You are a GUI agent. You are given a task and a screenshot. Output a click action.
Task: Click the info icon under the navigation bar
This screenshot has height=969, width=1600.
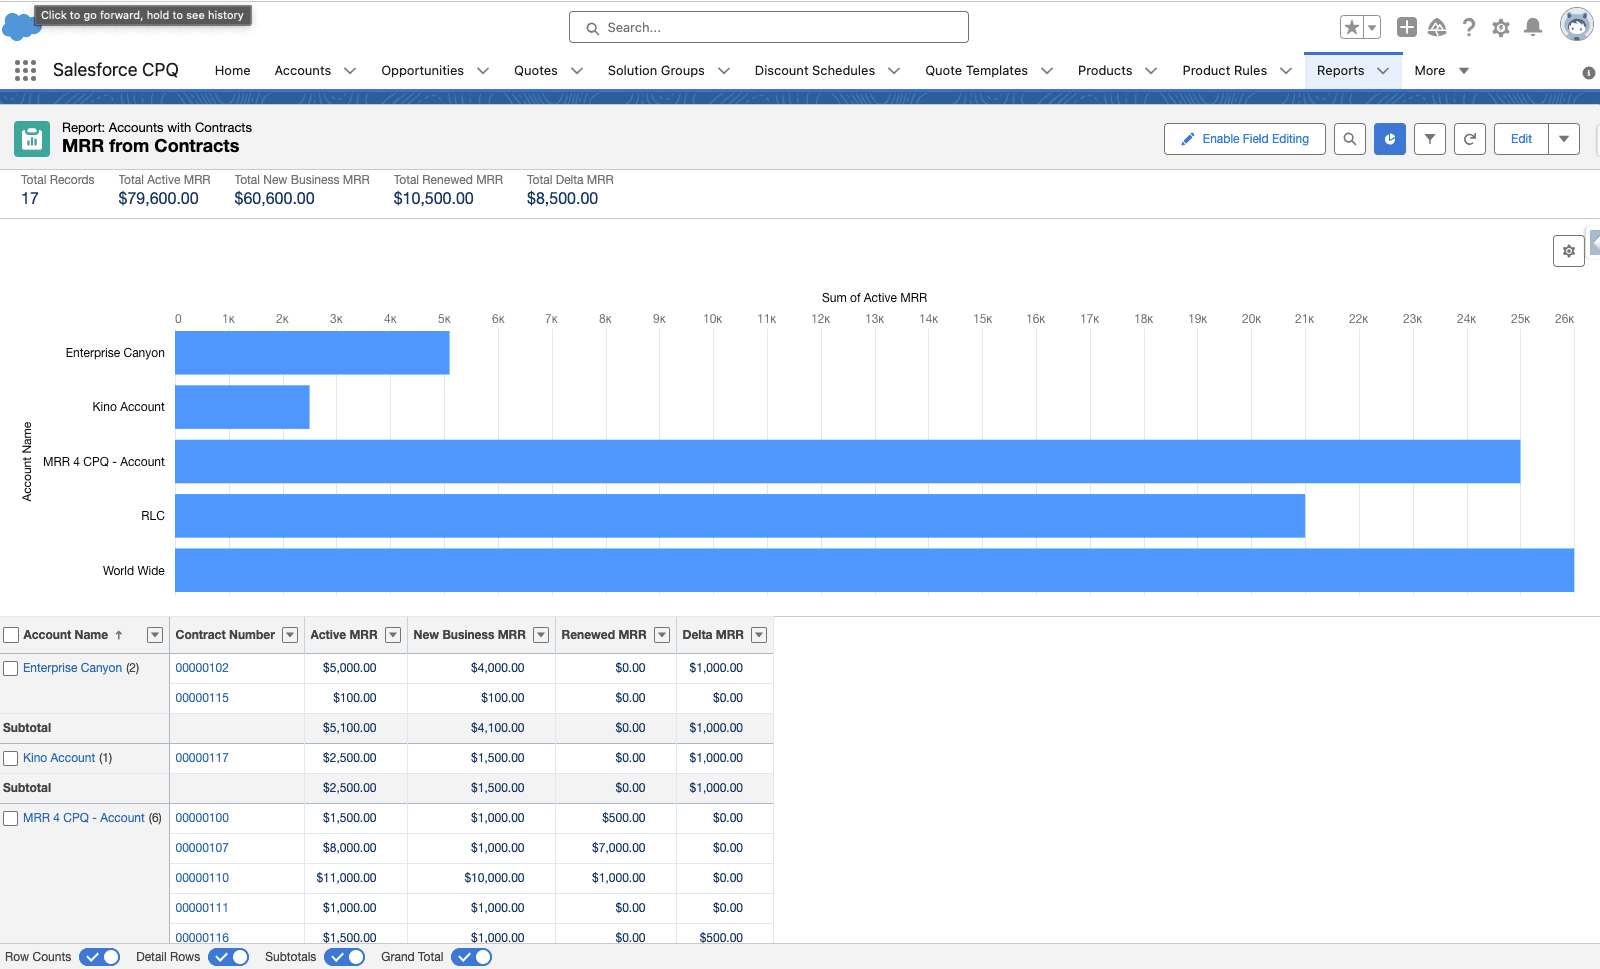(x=1589, y=73)
